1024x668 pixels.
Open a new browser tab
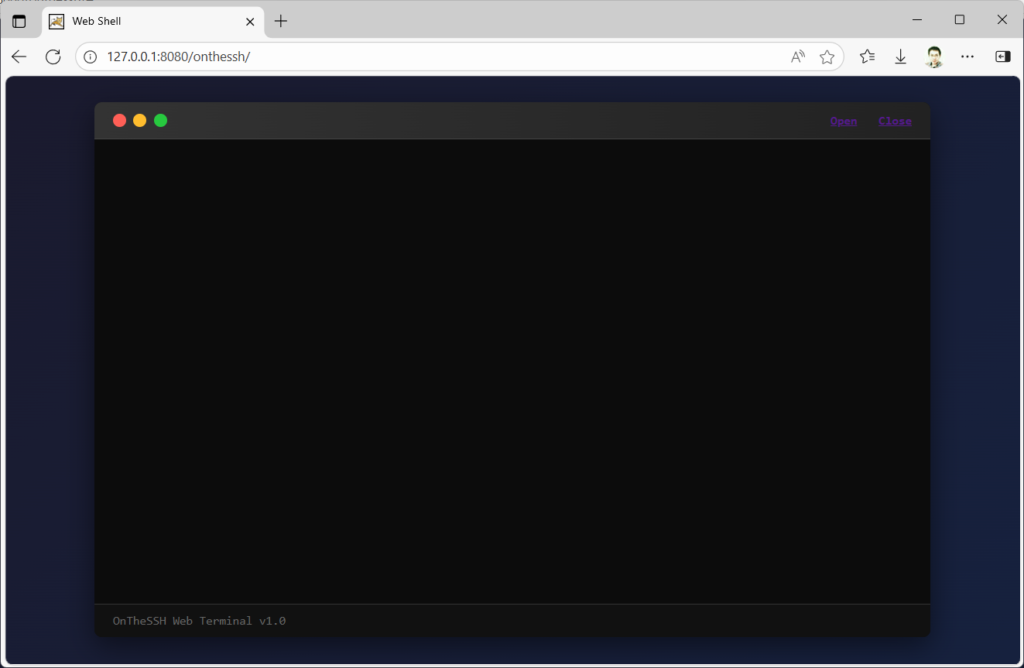281,21
